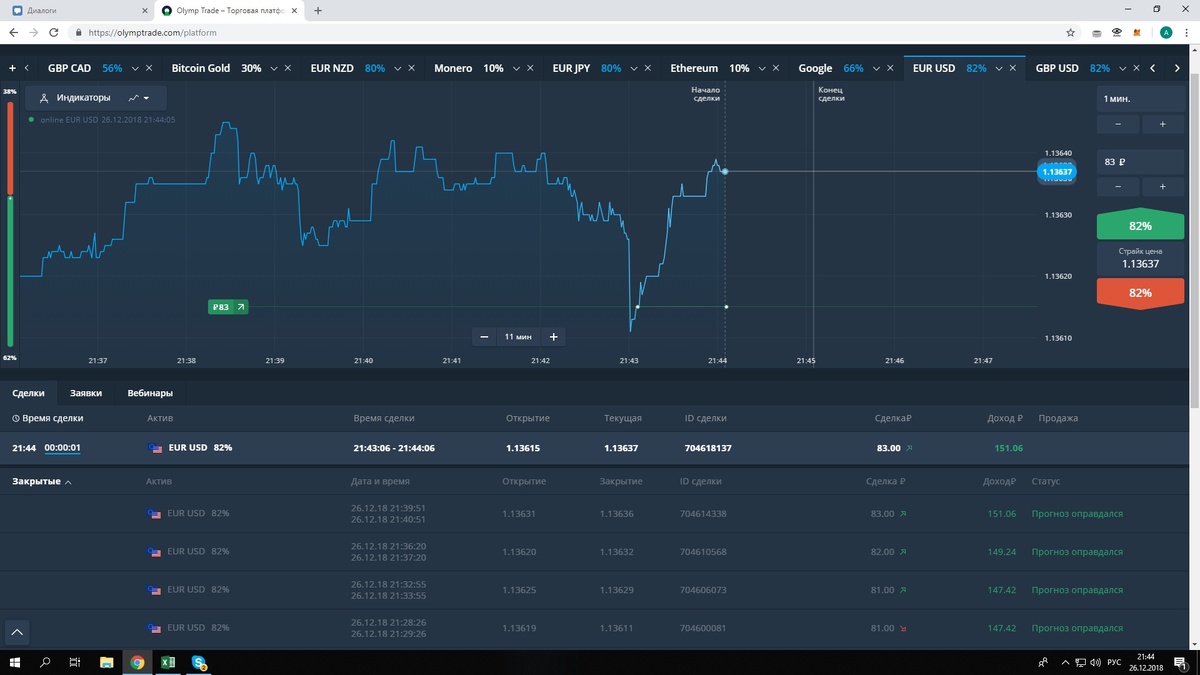Click the volume icon in system tray

1096,662
